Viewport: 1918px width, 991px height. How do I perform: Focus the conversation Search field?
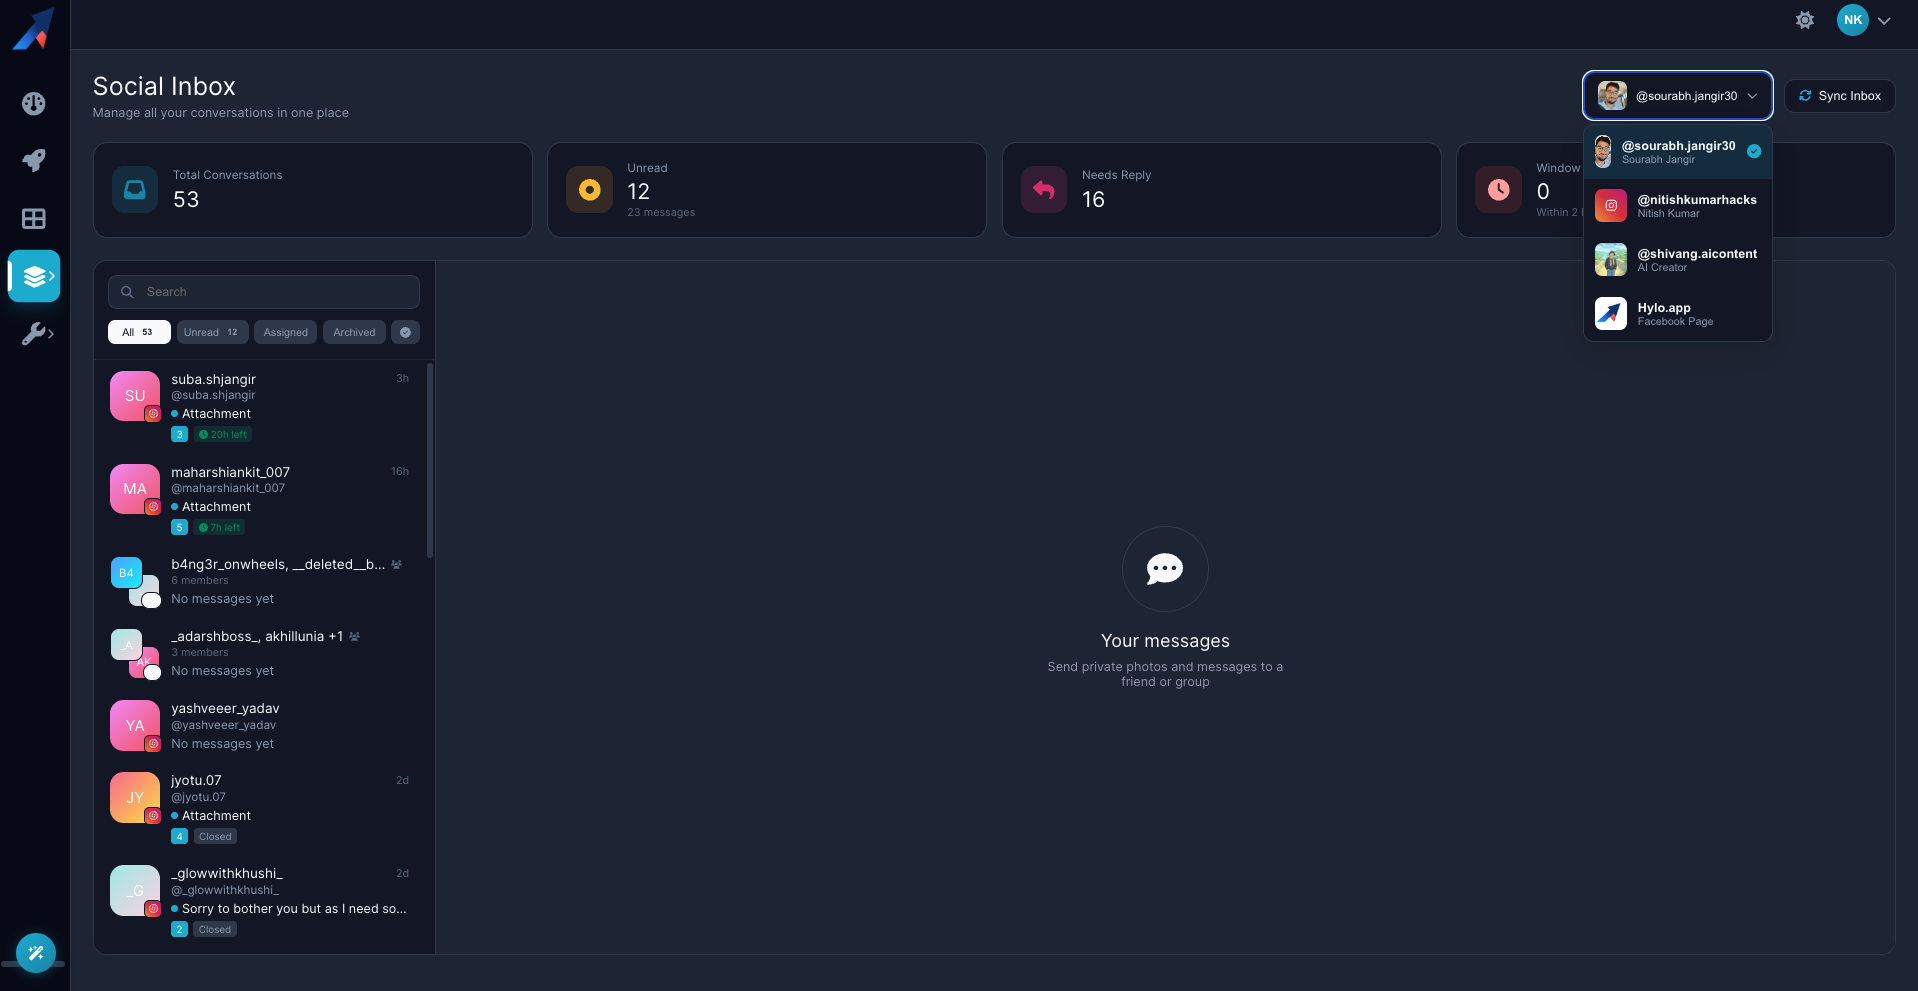point(264,292)
